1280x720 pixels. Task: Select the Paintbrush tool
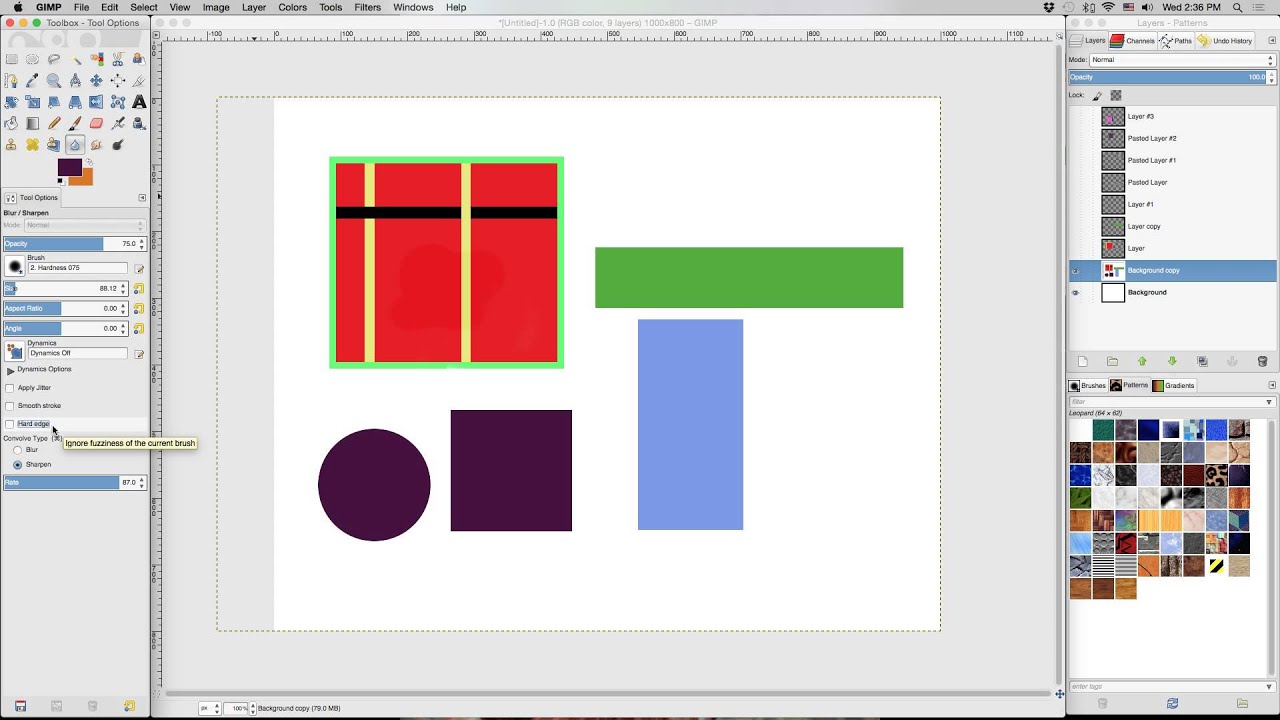[75, 124]
